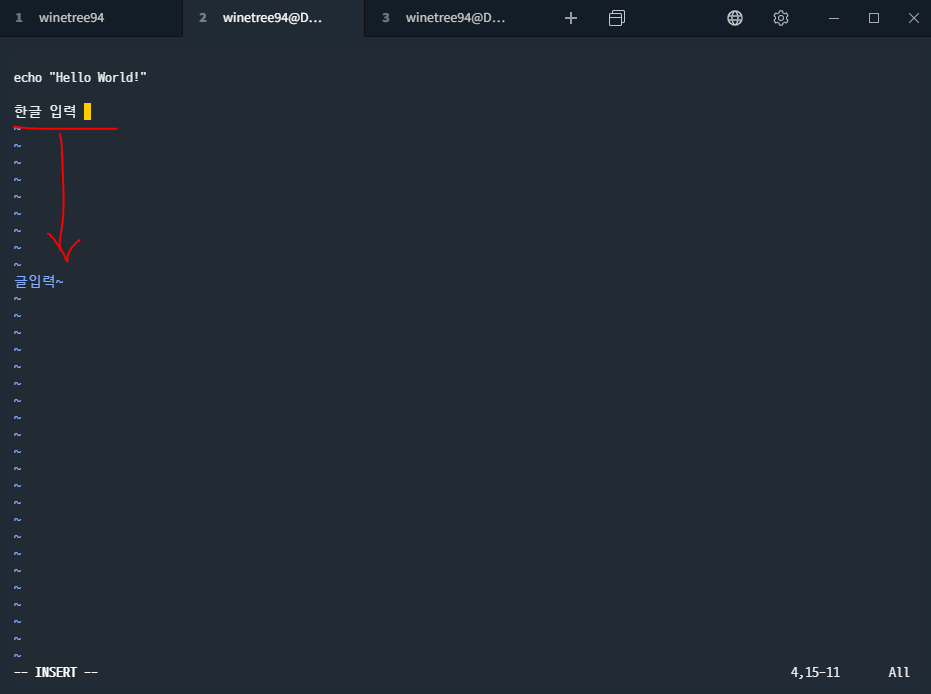Select the blue 글입력~ text
The width and height of the screenshot is (931, 694).
click(x=38, y=281)
